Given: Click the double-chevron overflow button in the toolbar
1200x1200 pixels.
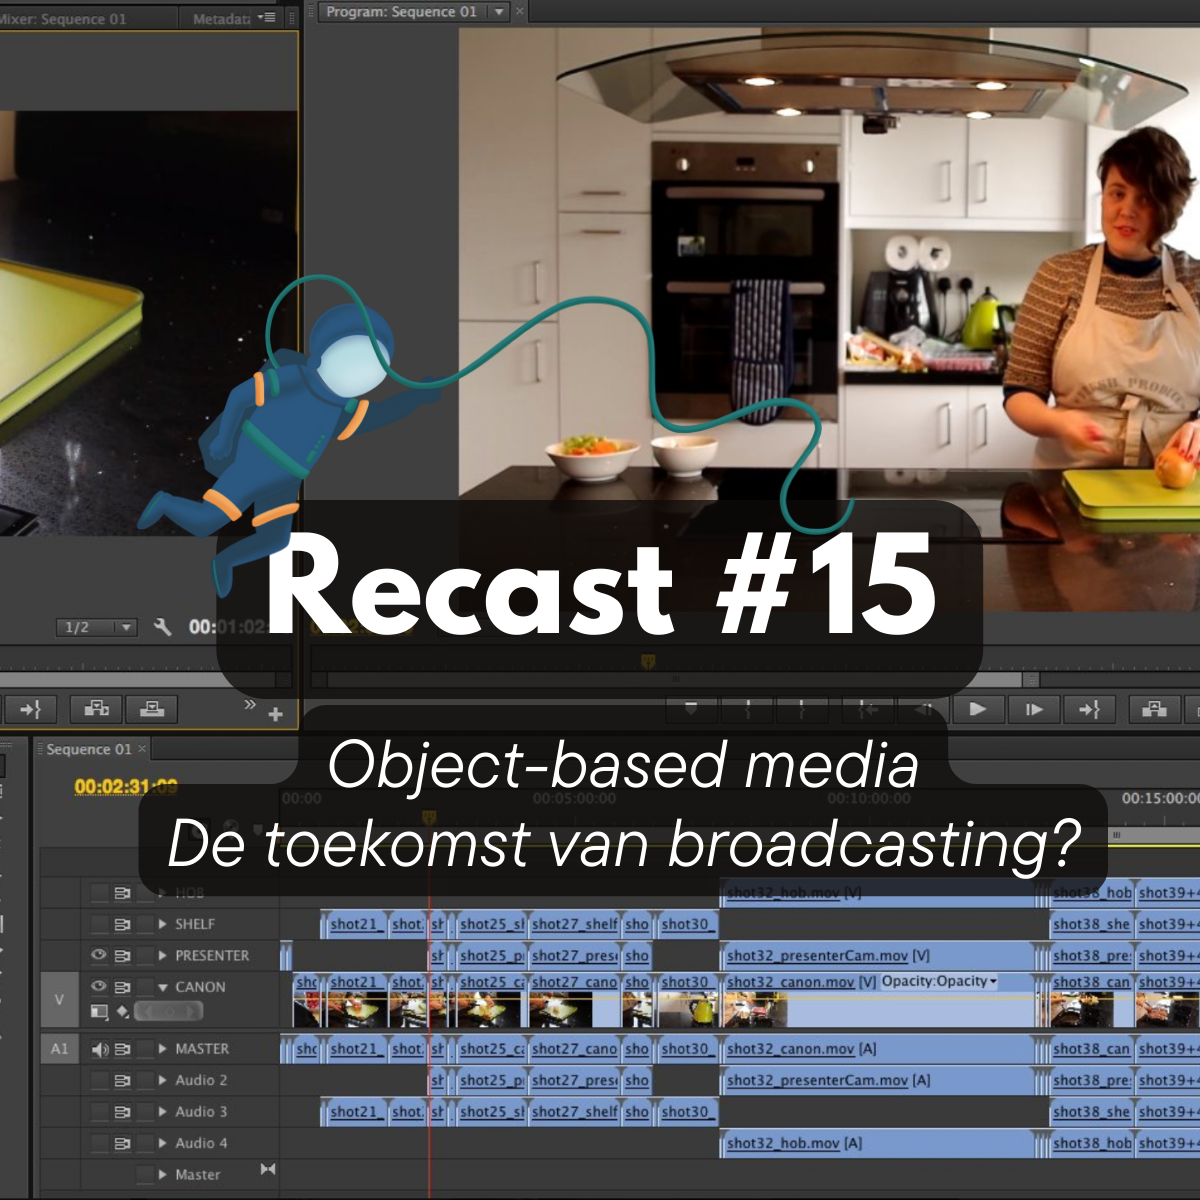Looking at the screenshot, I should pyautogui.click(x=250, y=703).
